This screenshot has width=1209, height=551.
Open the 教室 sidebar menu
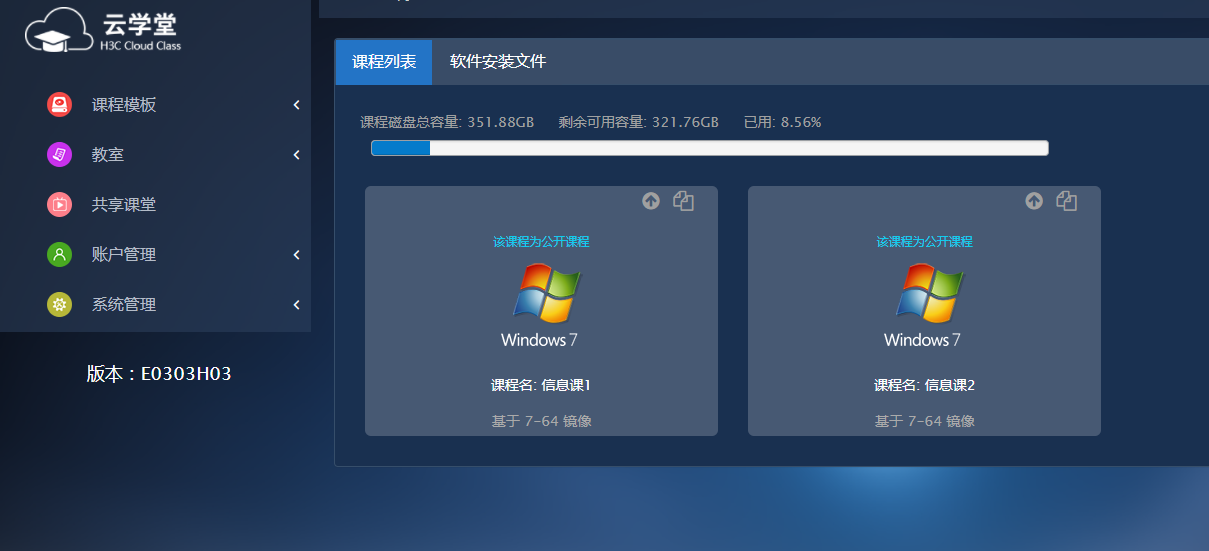pos(155,155)
